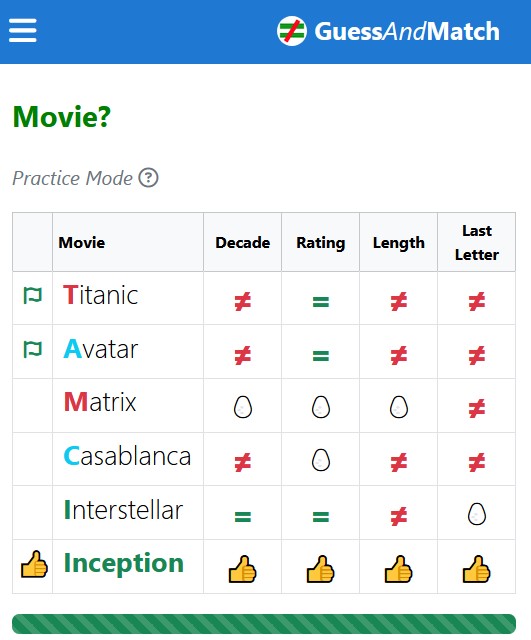Reveal the Length egg for Matrix

(x=399, y=407)
